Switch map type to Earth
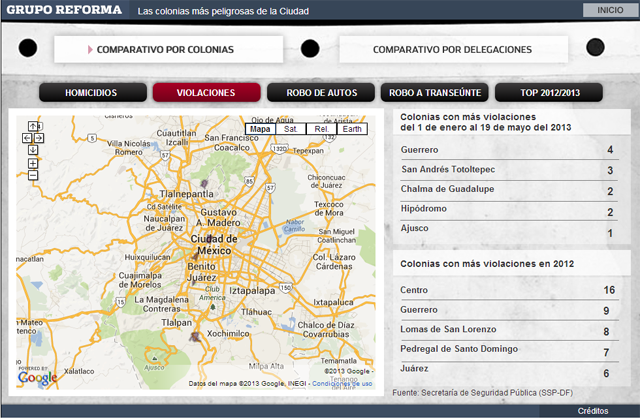 coord(352,128)
